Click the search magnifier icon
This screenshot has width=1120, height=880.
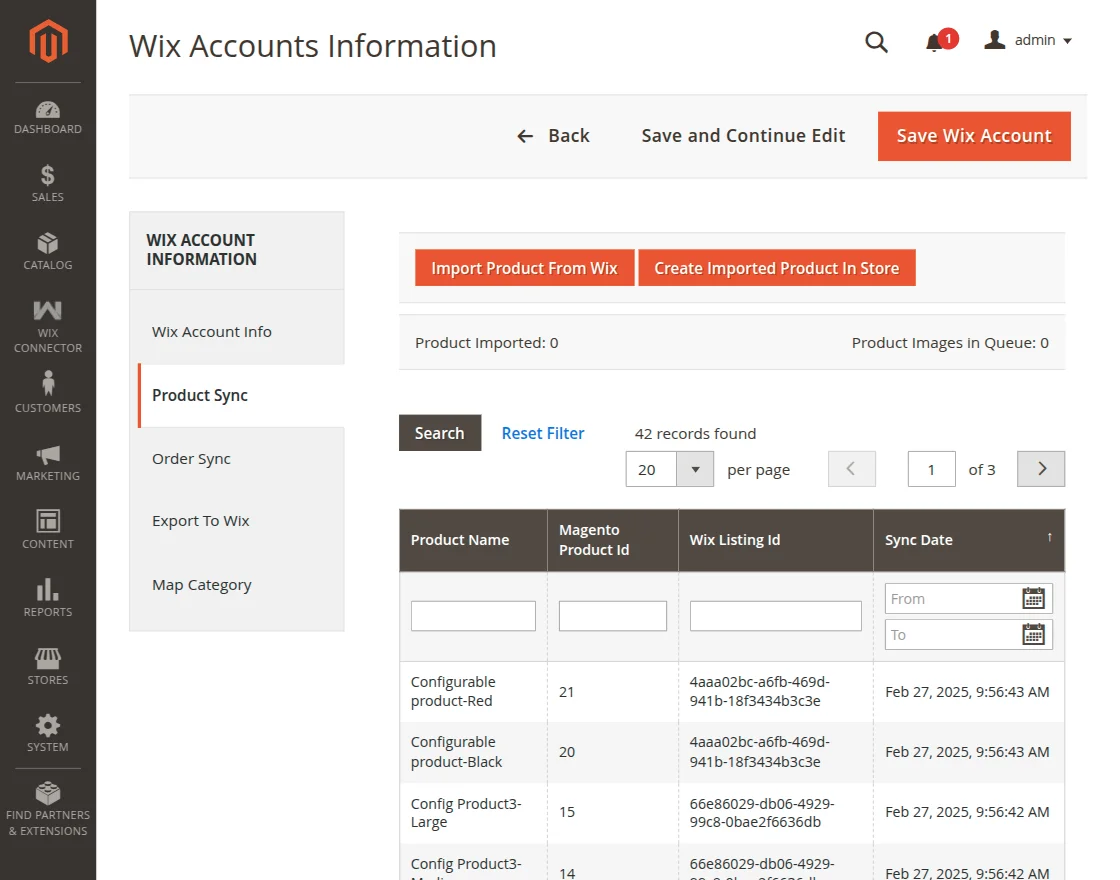point(876,42)
